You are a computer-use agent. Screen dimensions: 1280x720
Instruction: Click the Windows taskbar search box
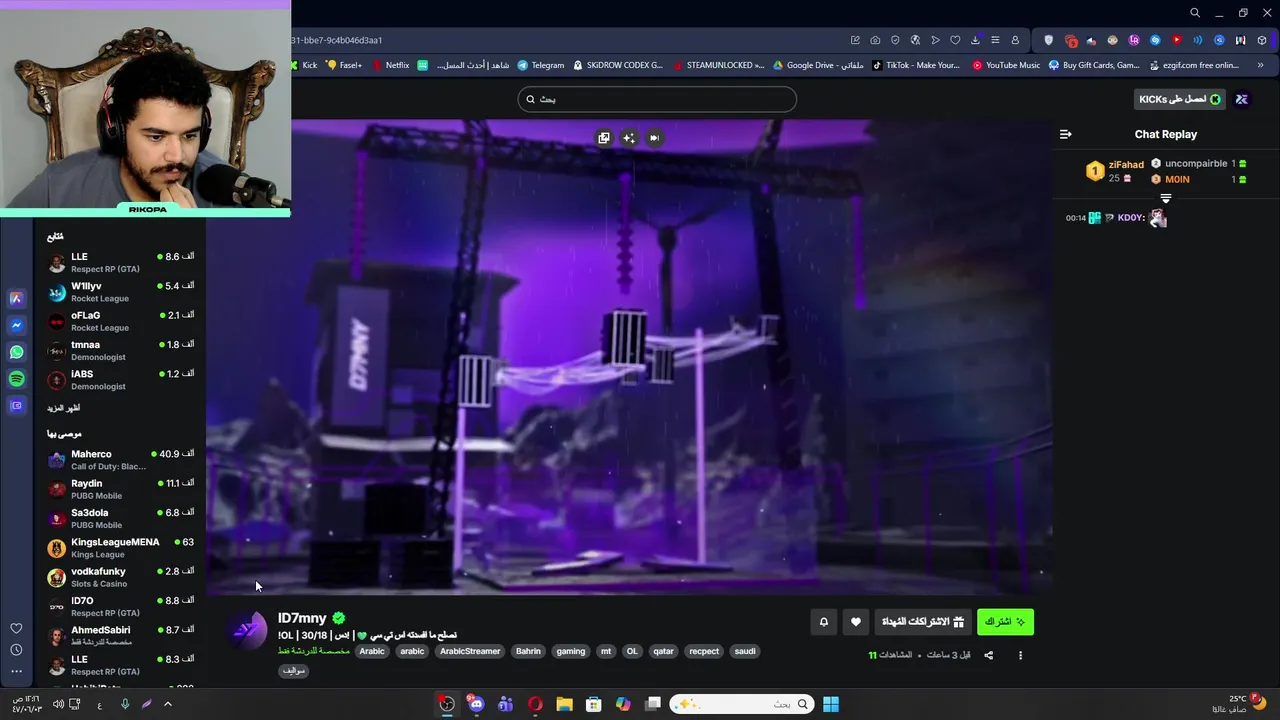pos(741,704)
